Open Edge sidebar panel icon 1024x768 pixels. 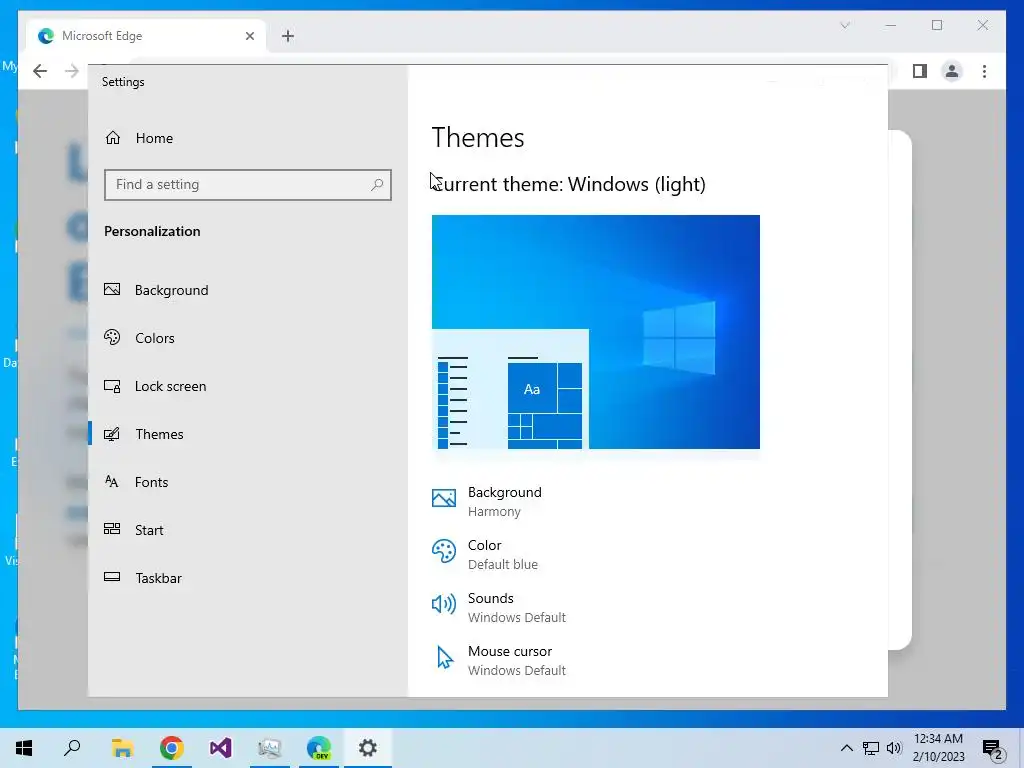[920, 71]
